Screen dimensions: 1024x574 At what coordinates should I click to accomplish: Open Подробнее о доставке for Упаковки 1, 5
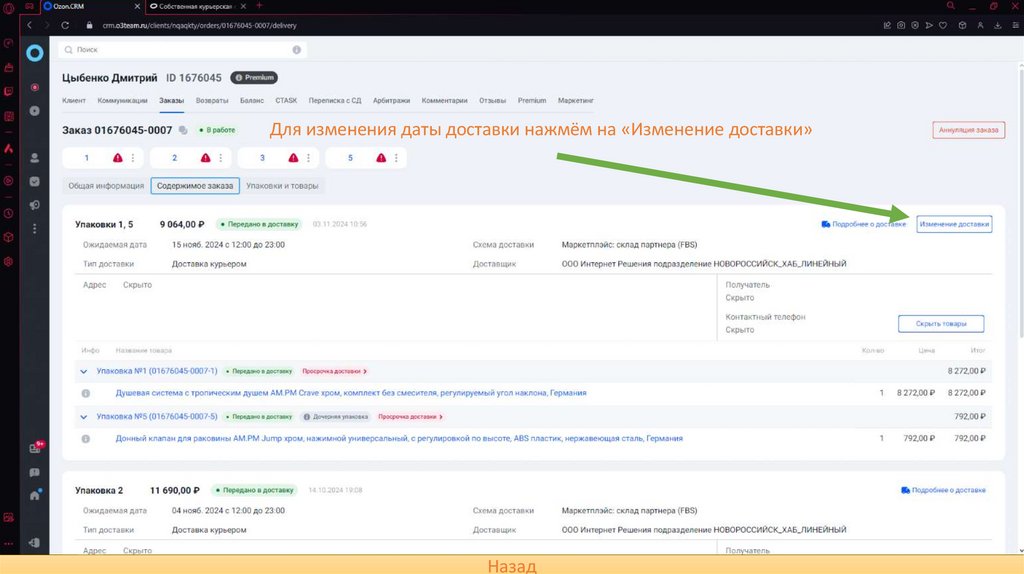pos(863,224)
